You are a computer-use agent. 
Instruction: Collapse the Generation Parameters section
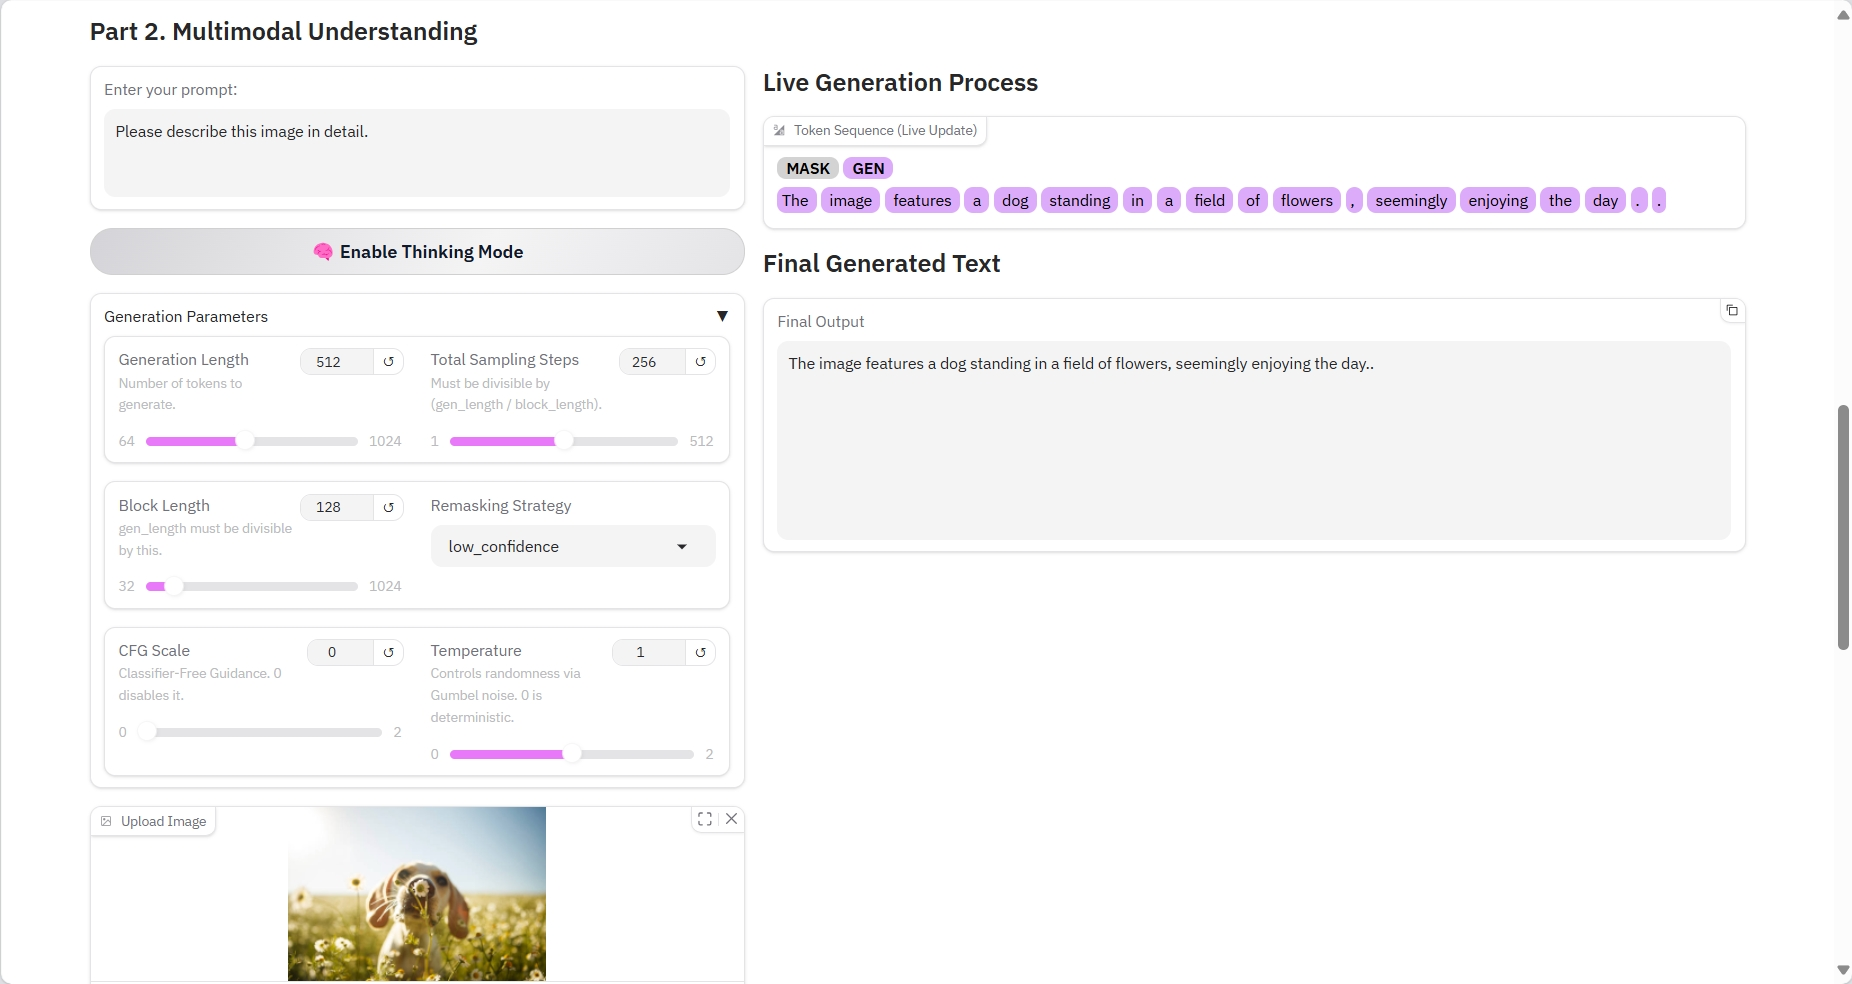[x=722, y=316]
